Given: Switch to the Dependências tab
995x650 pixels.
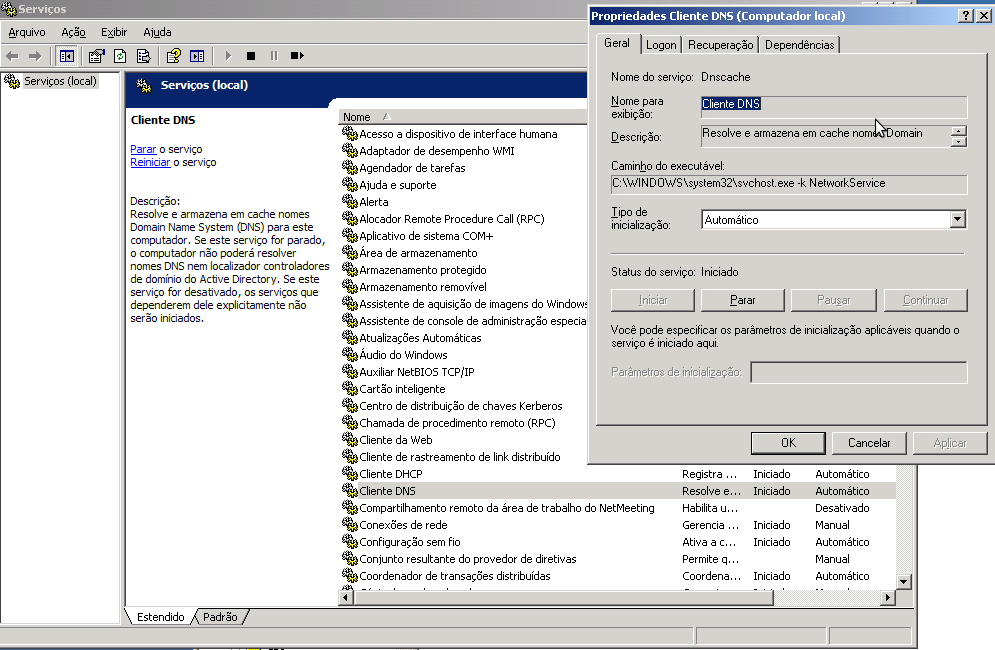Looking at the screenshot, I should pos(799,45).
